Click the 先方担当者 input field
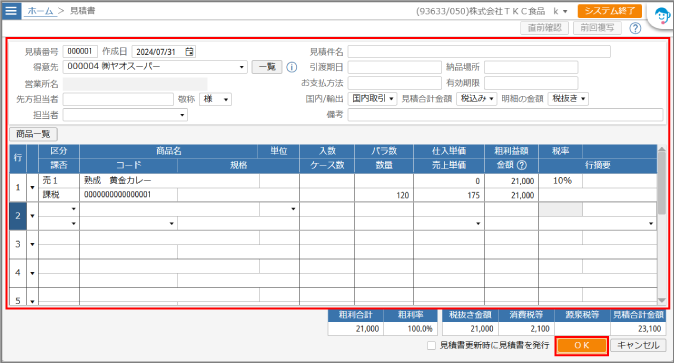674x363 pixels. (118, 99)
